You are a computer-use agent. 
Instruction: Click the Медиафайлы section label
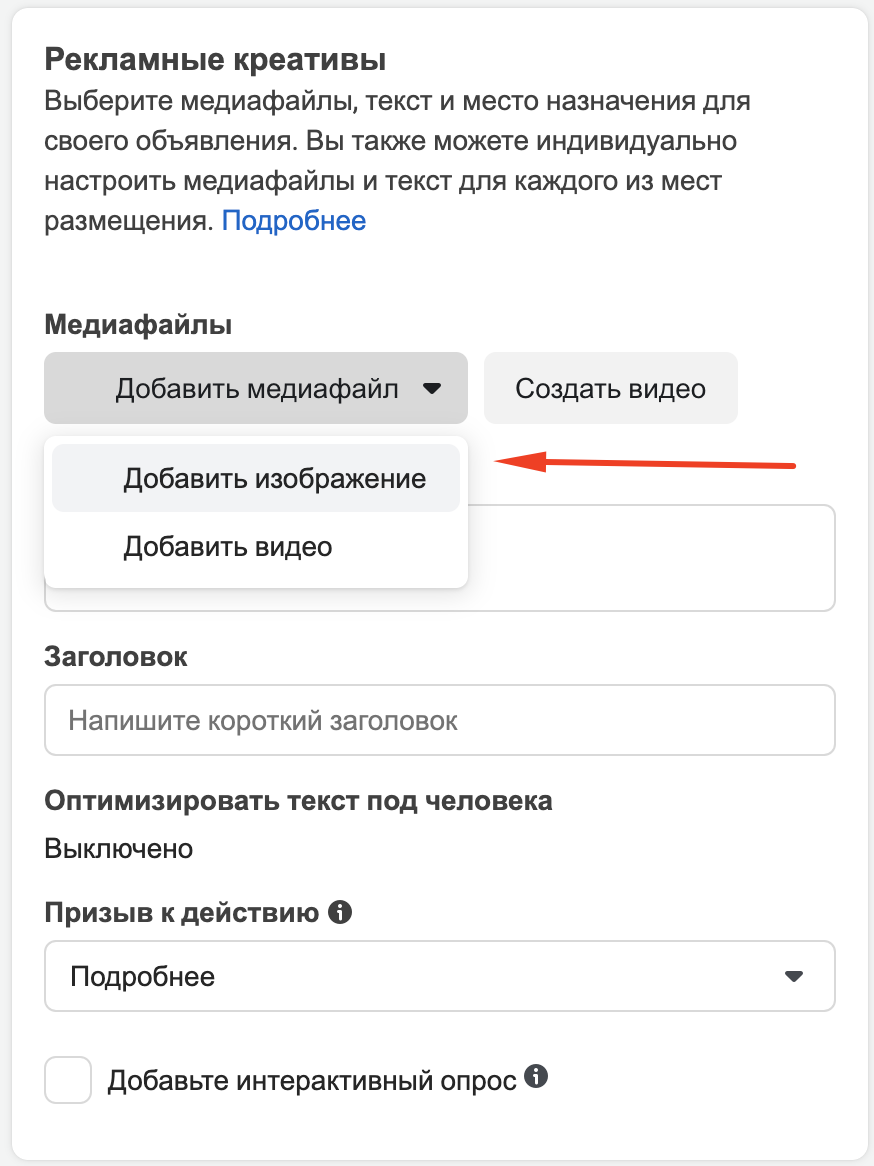coord(138,325)
